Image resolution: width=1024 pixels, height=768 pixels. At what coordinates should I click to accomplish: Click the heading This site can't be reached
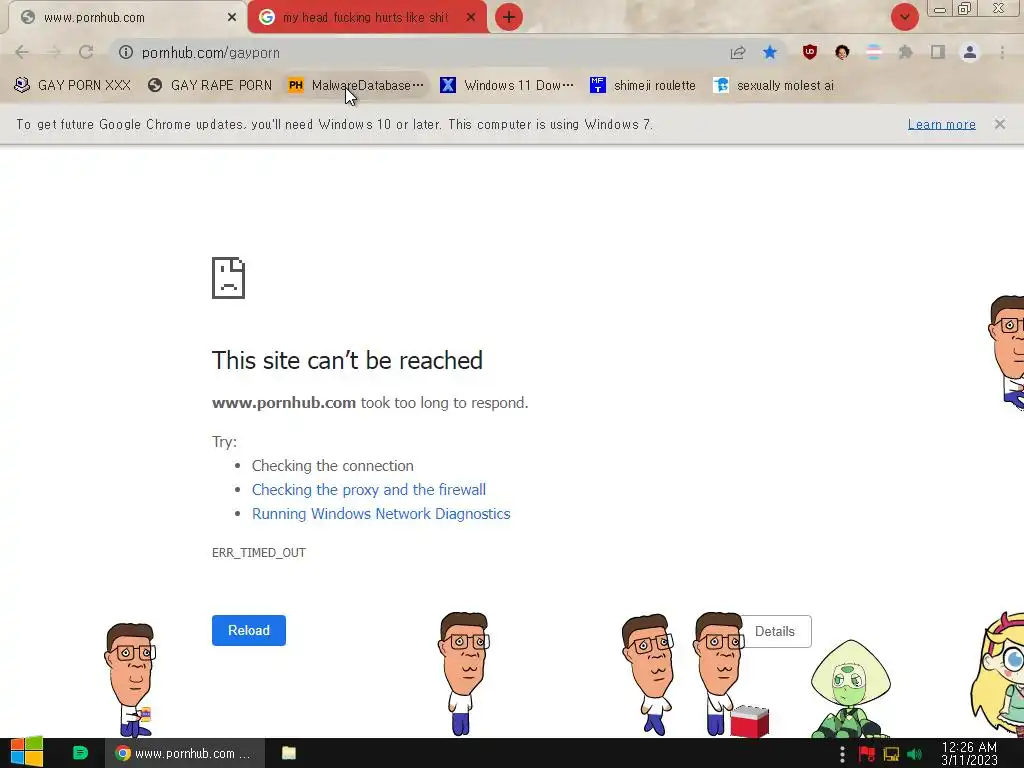[x=347, y=360]
